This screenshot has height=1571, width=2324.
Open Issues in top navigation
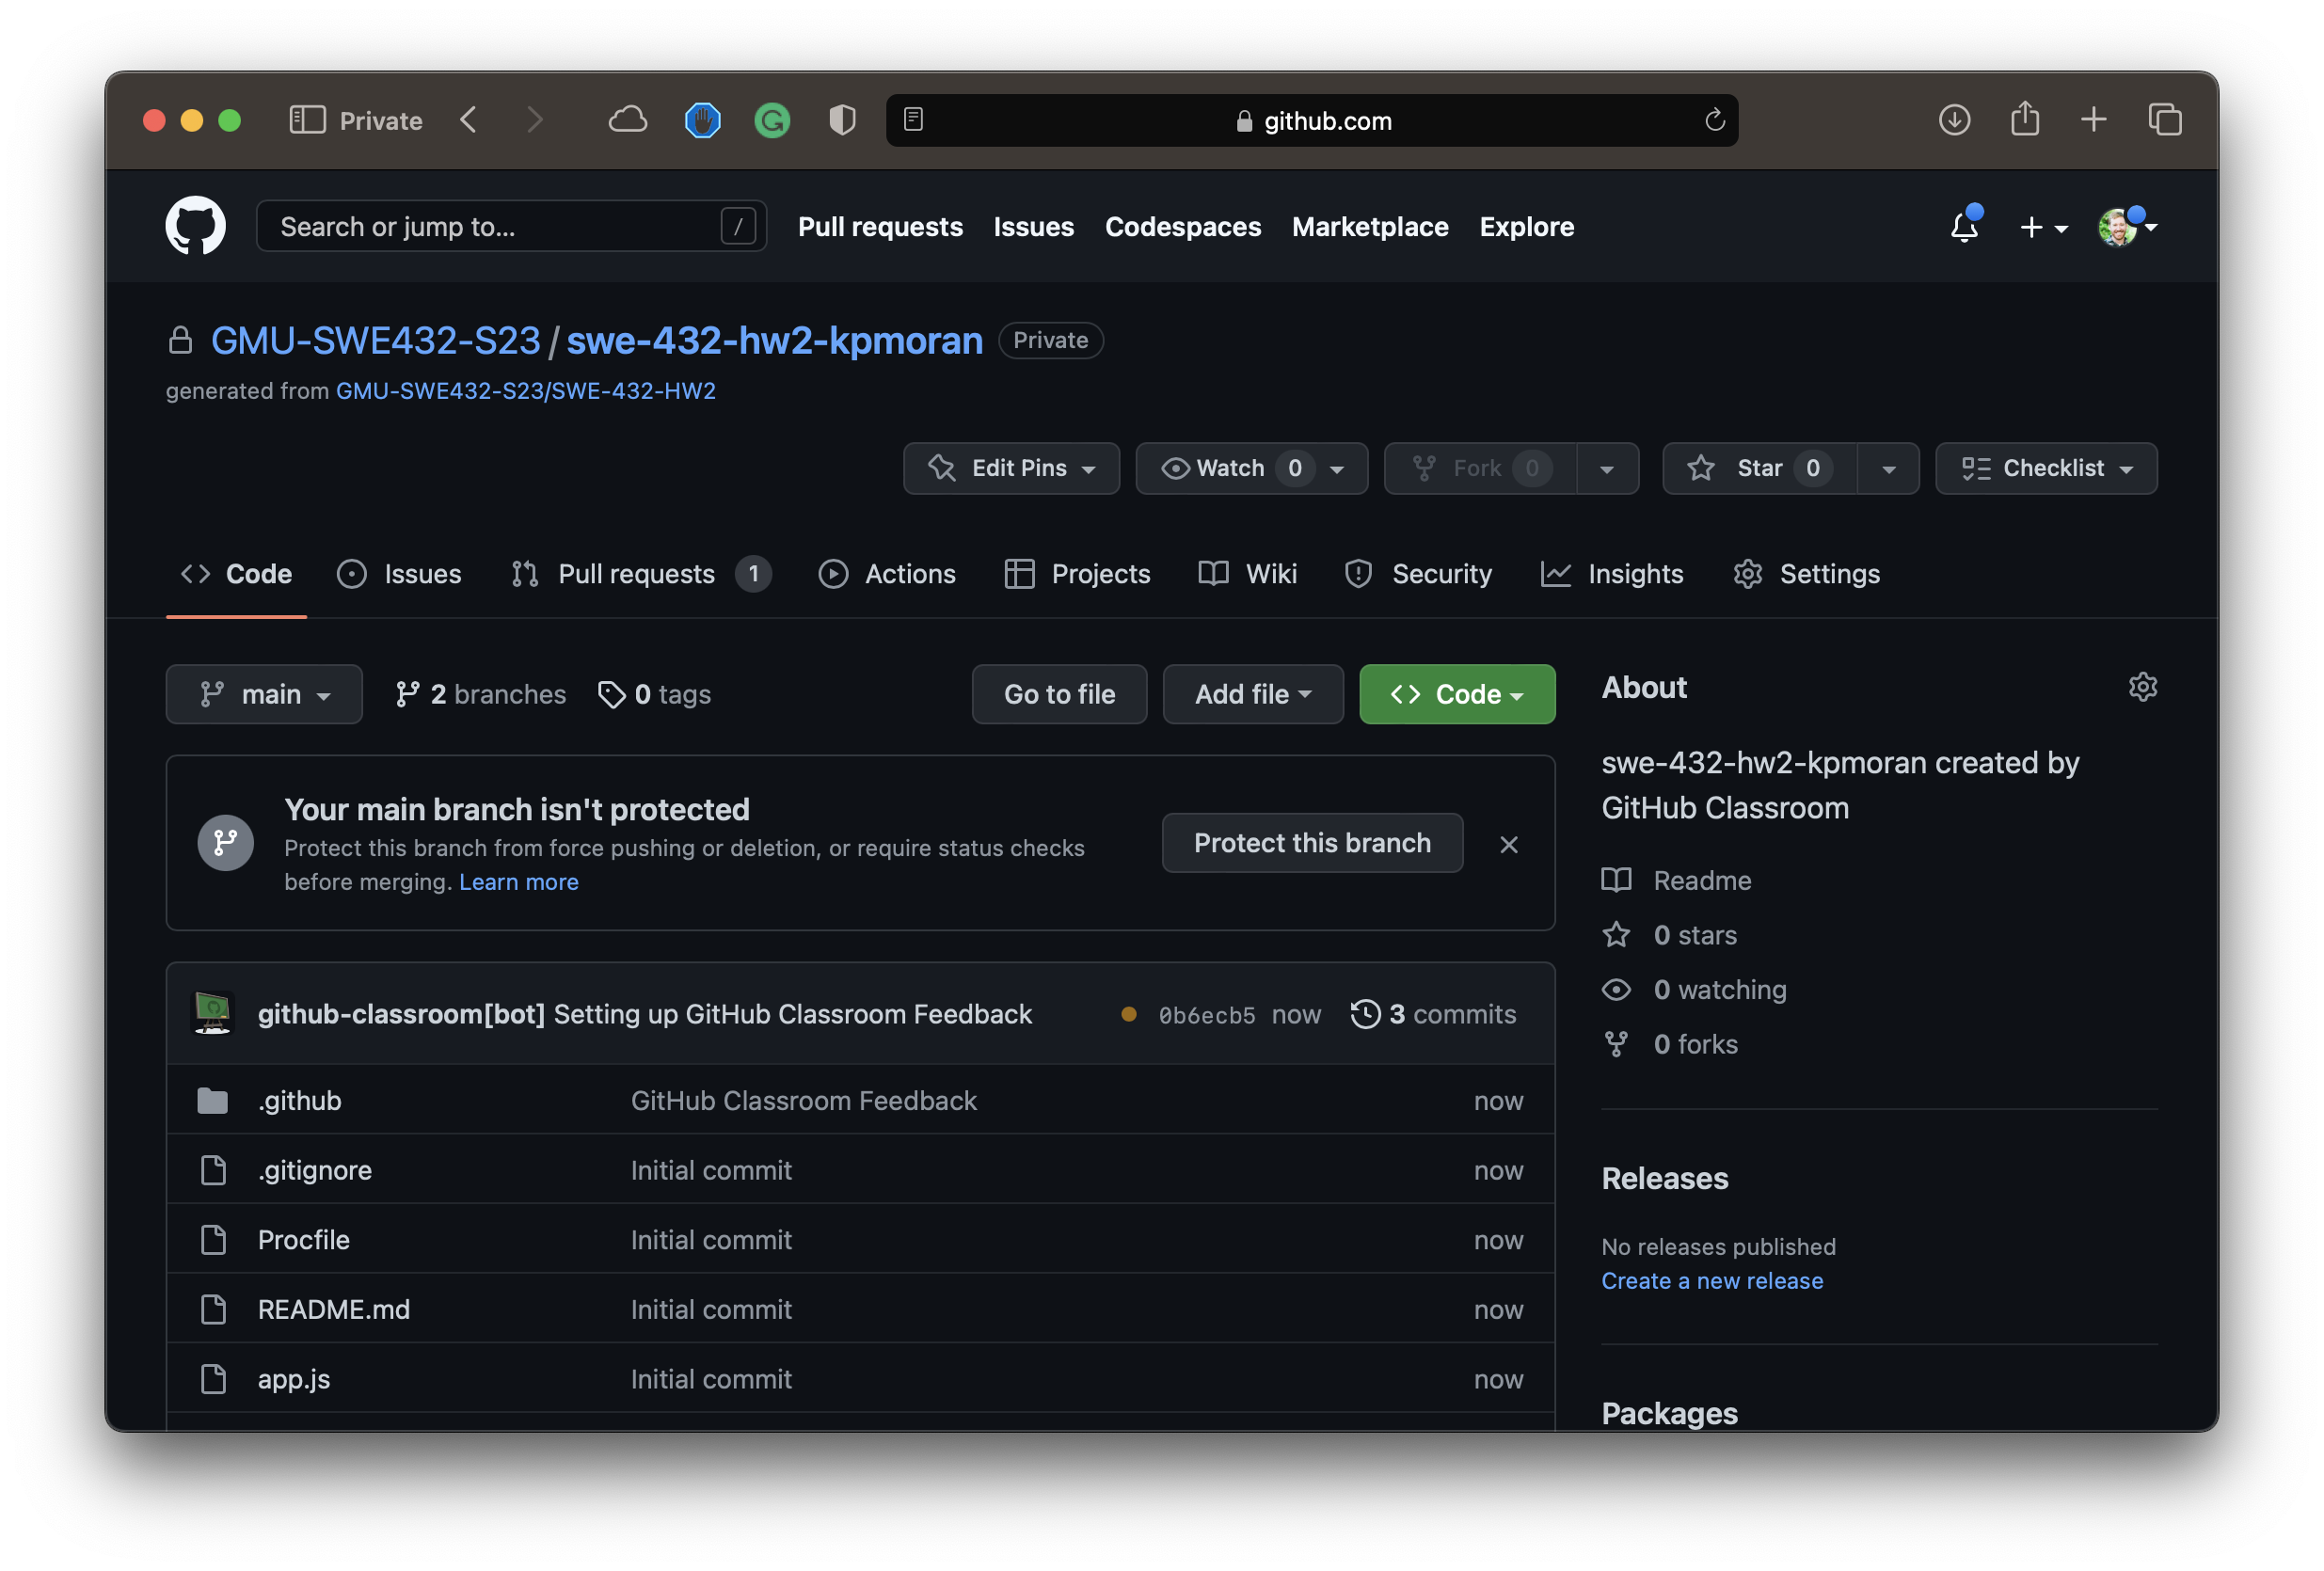click(1033, 226)
